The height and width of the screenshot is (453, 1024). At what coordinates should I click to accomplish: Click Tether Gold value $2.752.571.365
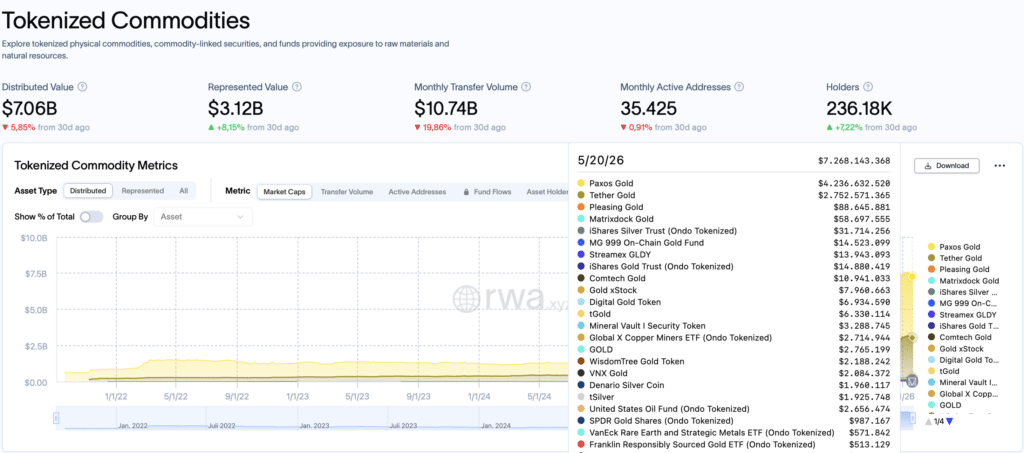click(854, 195)
